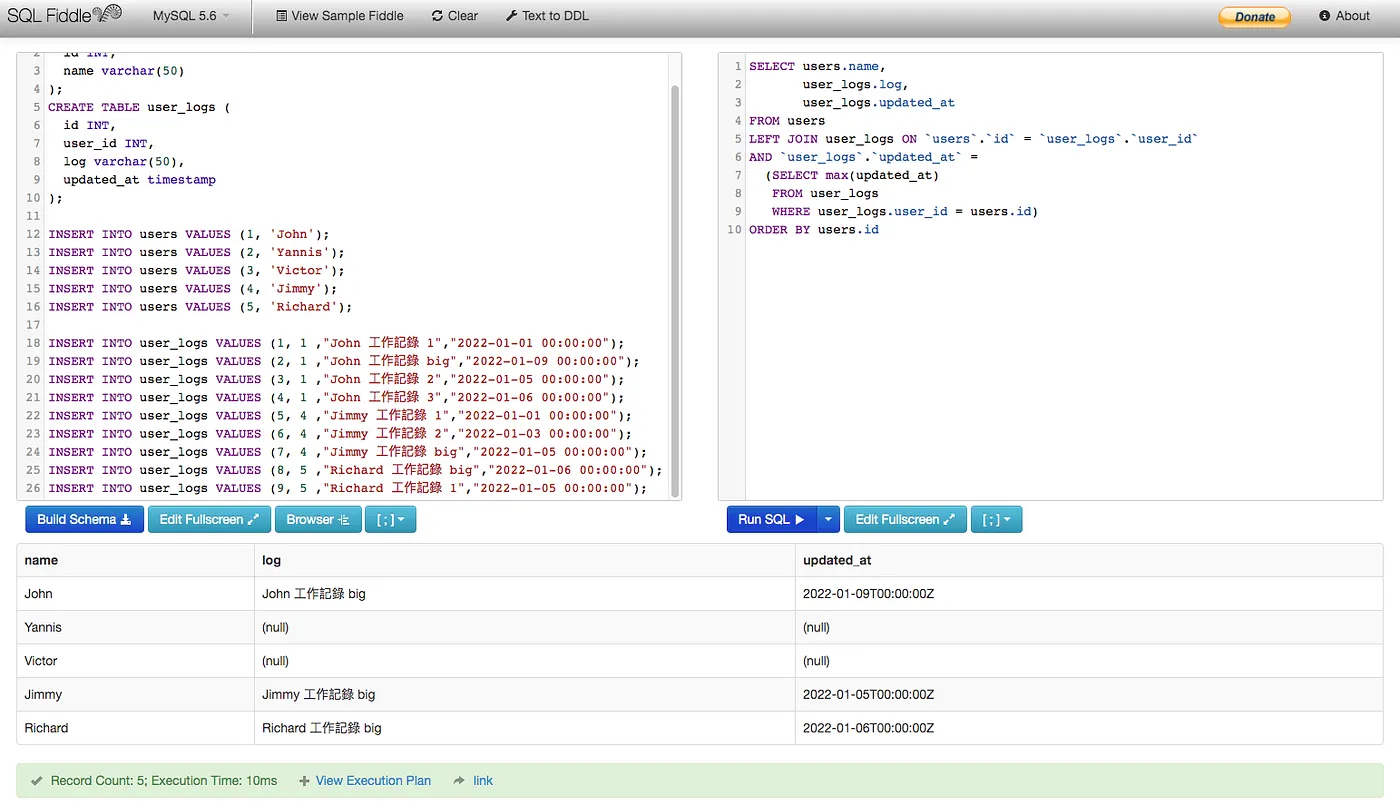Select 'Jimmy 工作記錄 big' cell
Screen dimensions: 1400x808
[525, 694]
